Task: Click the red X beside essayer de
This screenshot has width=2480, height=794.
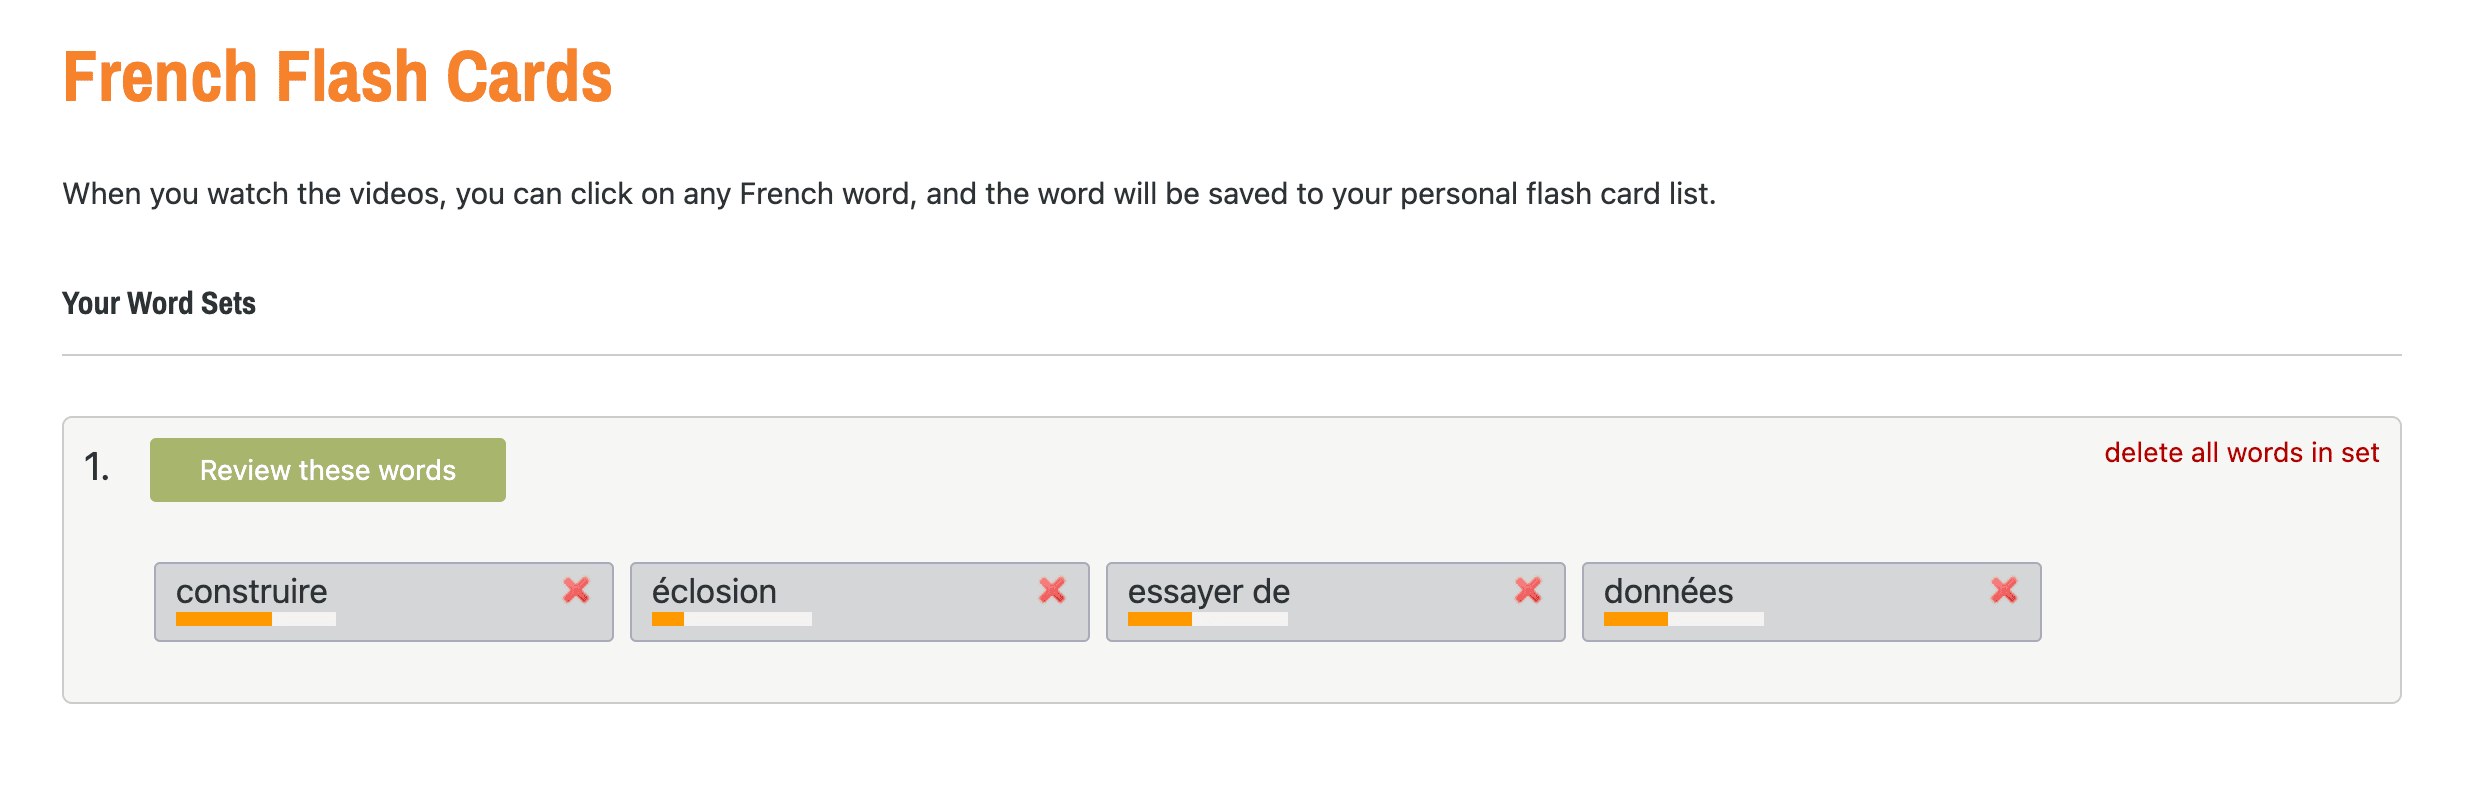Action: point(1528,590)
